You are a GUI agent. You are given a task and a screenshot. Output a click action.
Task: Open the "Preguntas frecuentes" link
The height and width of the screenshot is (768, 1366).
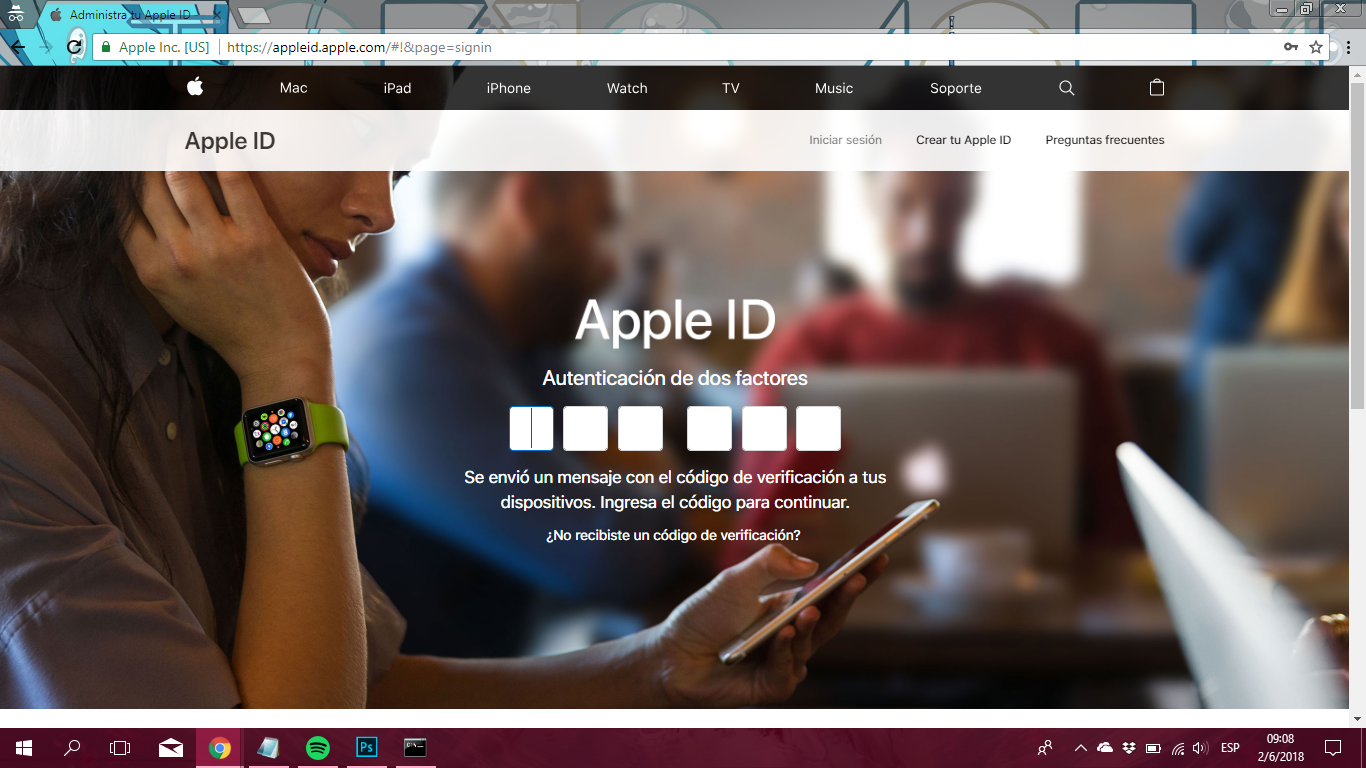click(x=1105, y=140)
